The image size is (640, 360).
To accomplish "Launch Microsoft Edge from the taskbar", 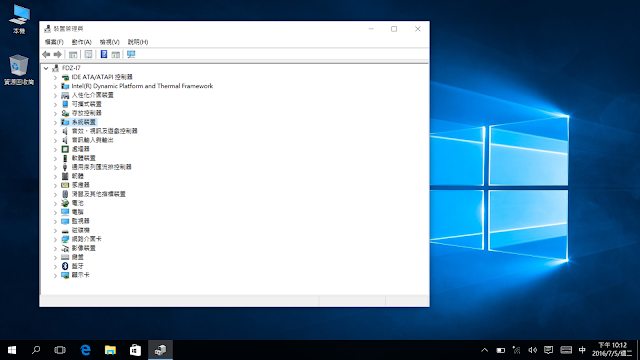I will click(85, 350).
